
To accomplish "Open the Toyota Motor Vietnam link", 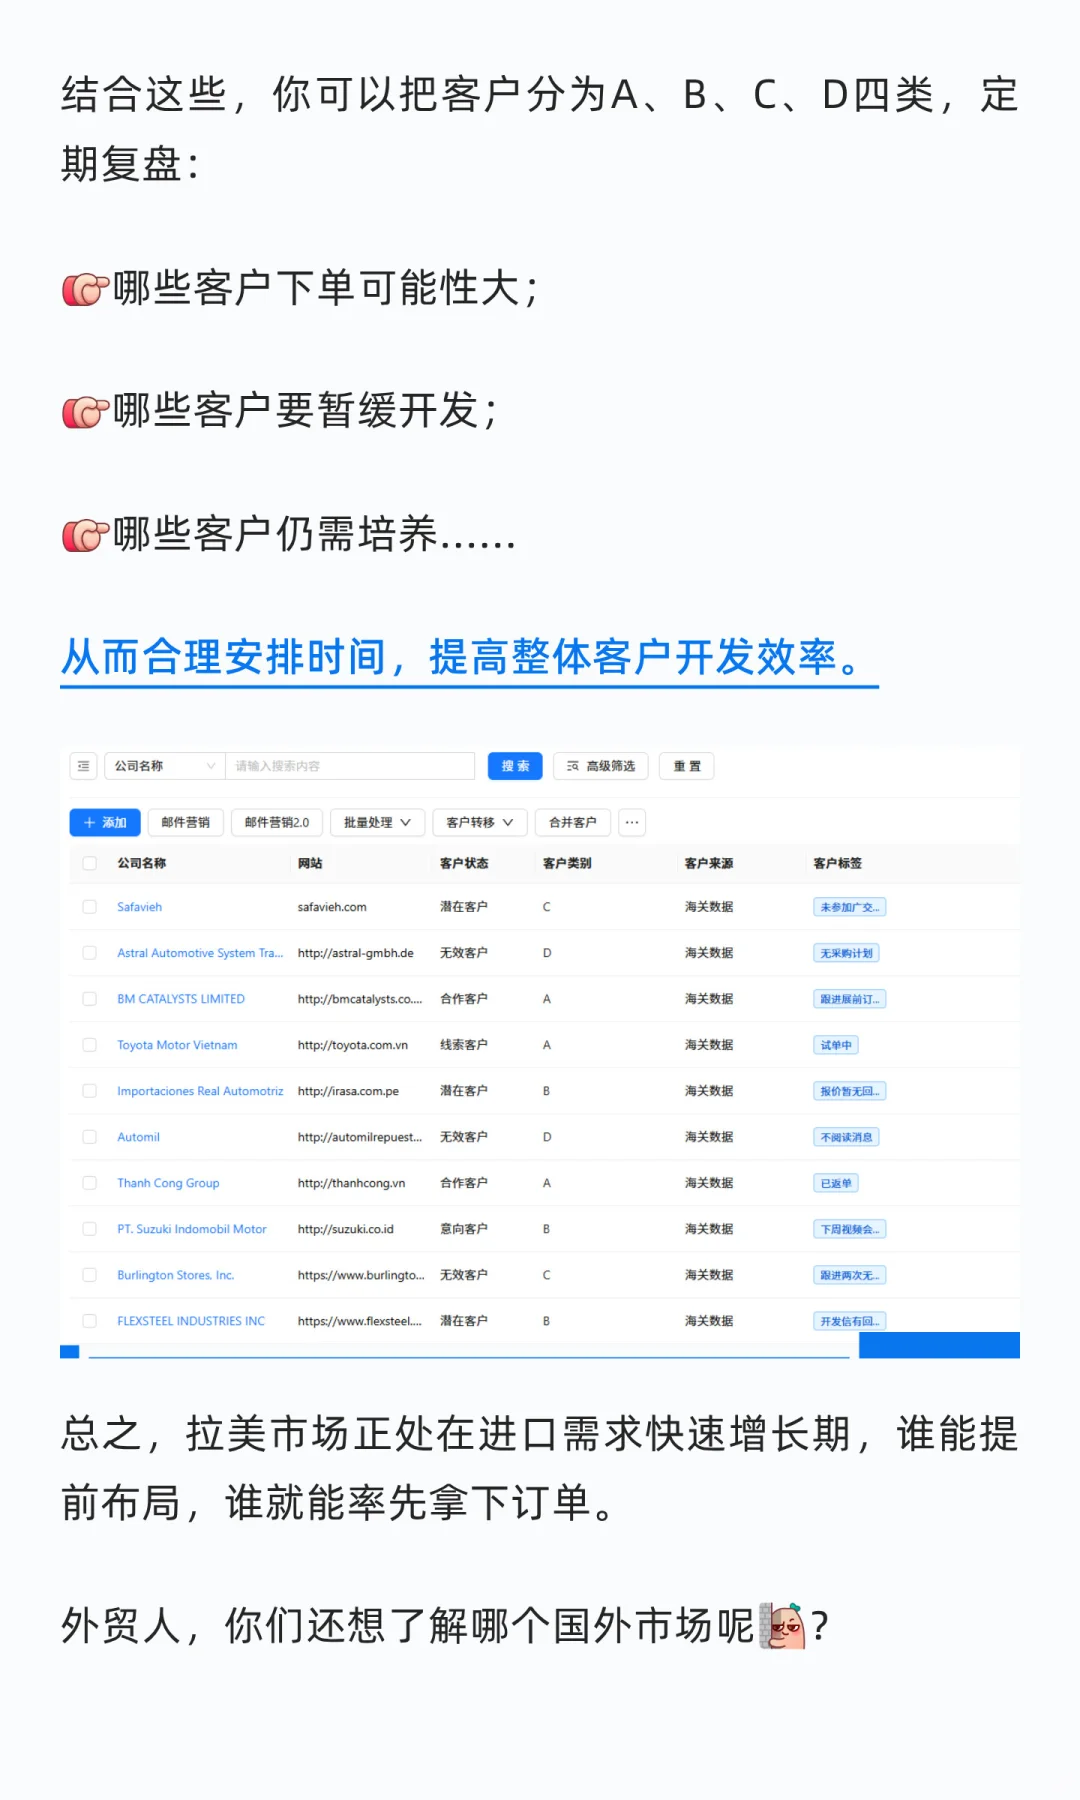I will (177, 1045).
